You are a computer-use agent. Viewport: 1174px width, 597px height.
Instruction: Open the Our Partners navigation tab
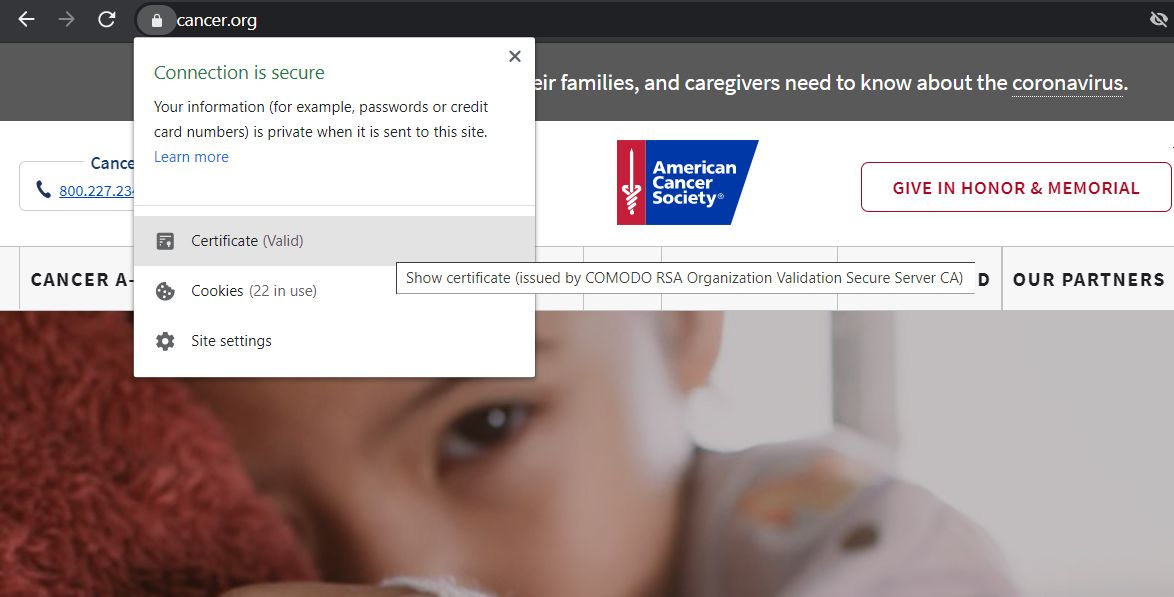click(1088, 280)
